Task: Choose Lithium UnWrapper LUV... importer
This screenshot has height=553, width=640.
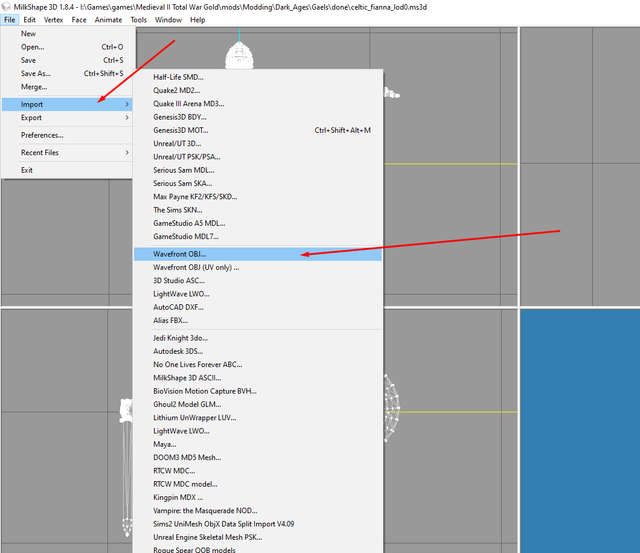Action: [258, 418]
